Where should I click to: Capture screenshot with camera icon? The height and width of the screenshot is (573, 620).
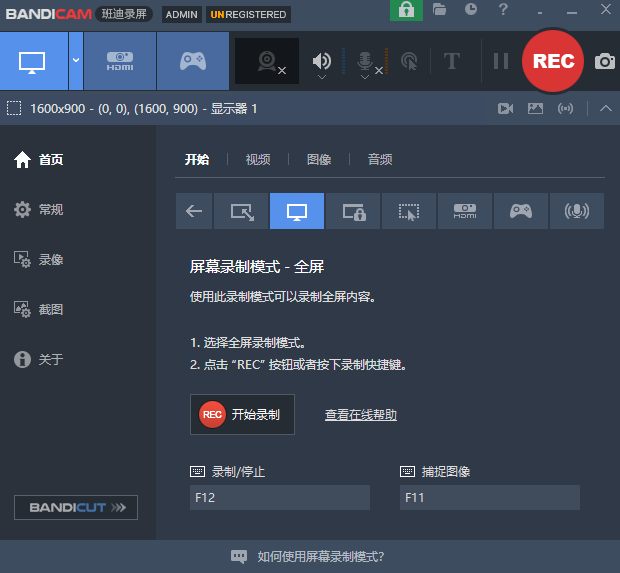click(605, 61)
